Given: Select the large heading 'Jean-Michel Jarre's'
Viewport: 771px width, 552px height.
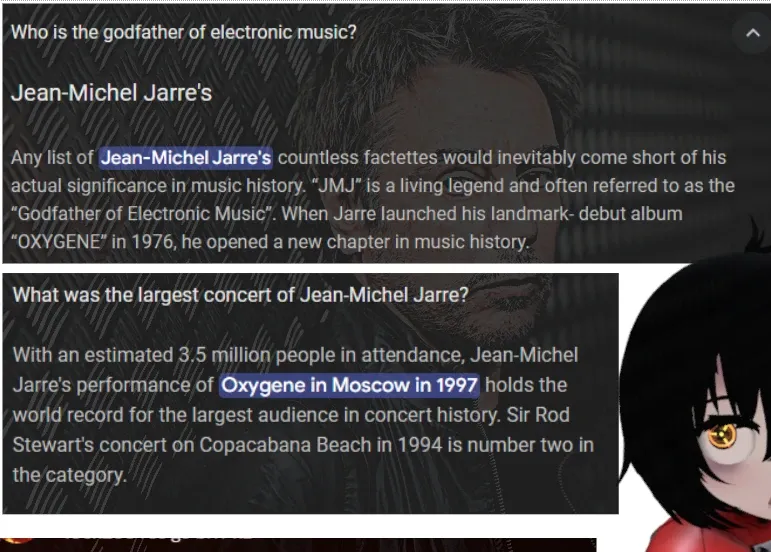Looking at the screenshot, I should coord(112,92).
